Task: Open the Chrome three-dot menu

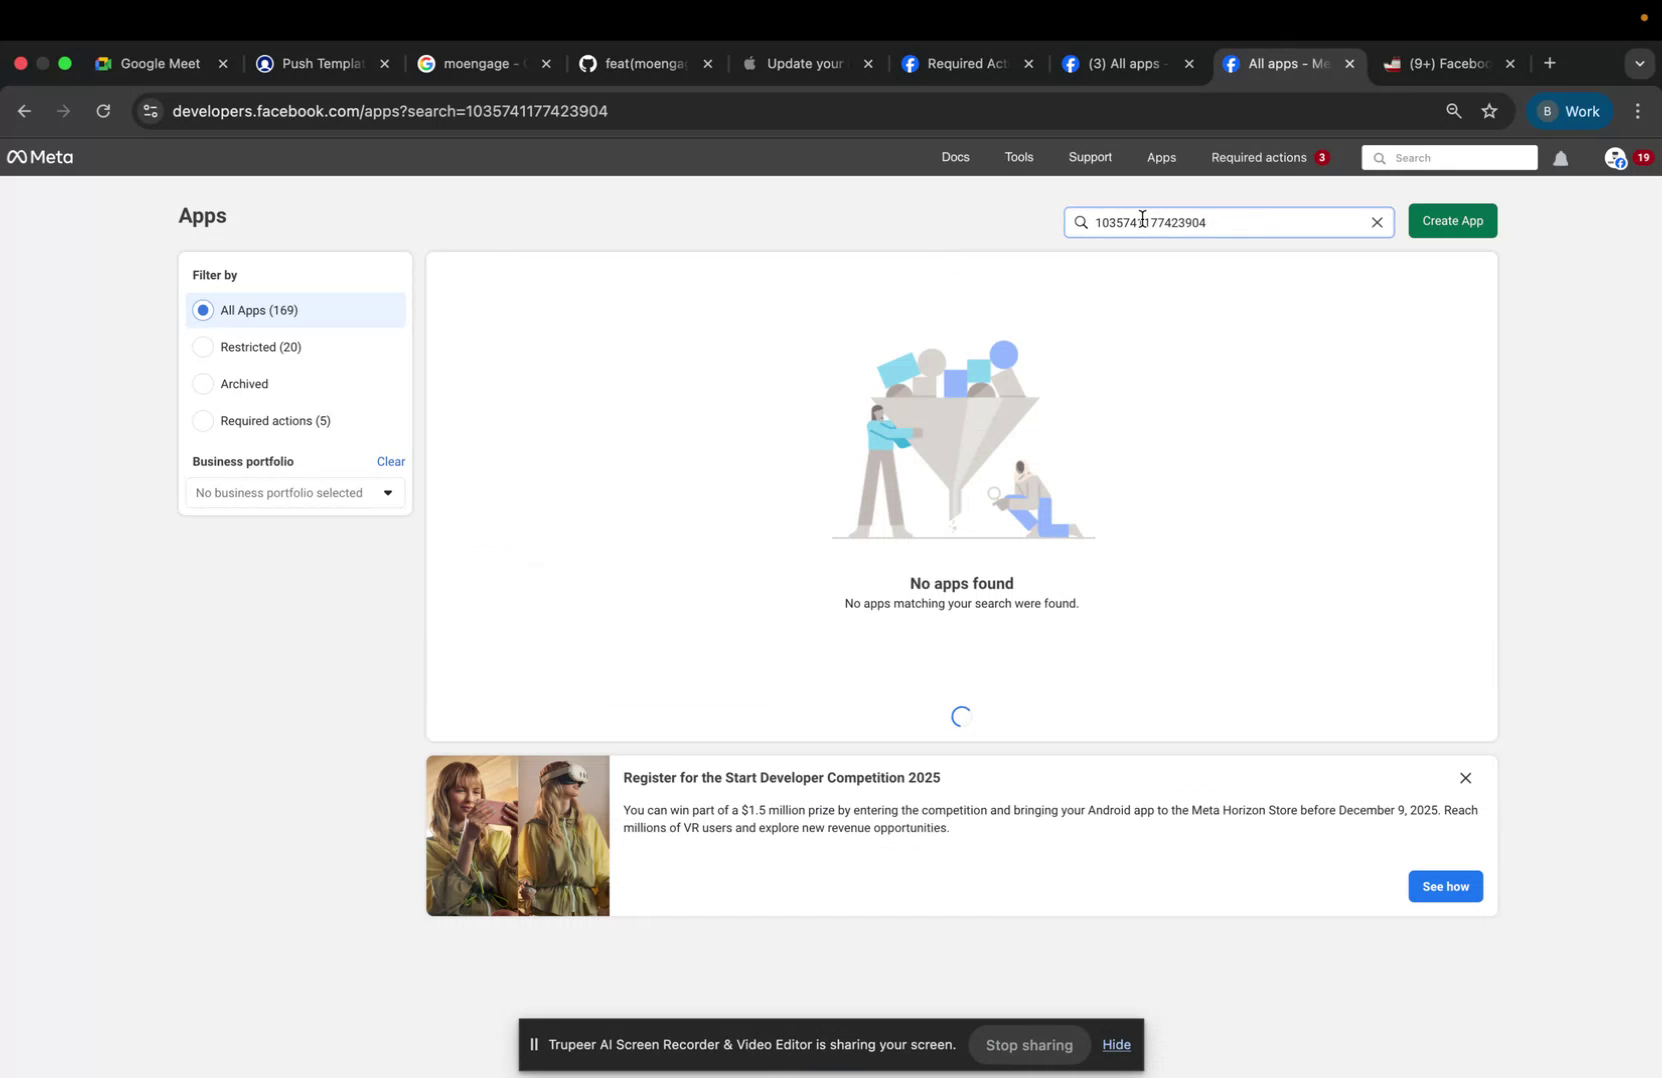Action: 1637,111
